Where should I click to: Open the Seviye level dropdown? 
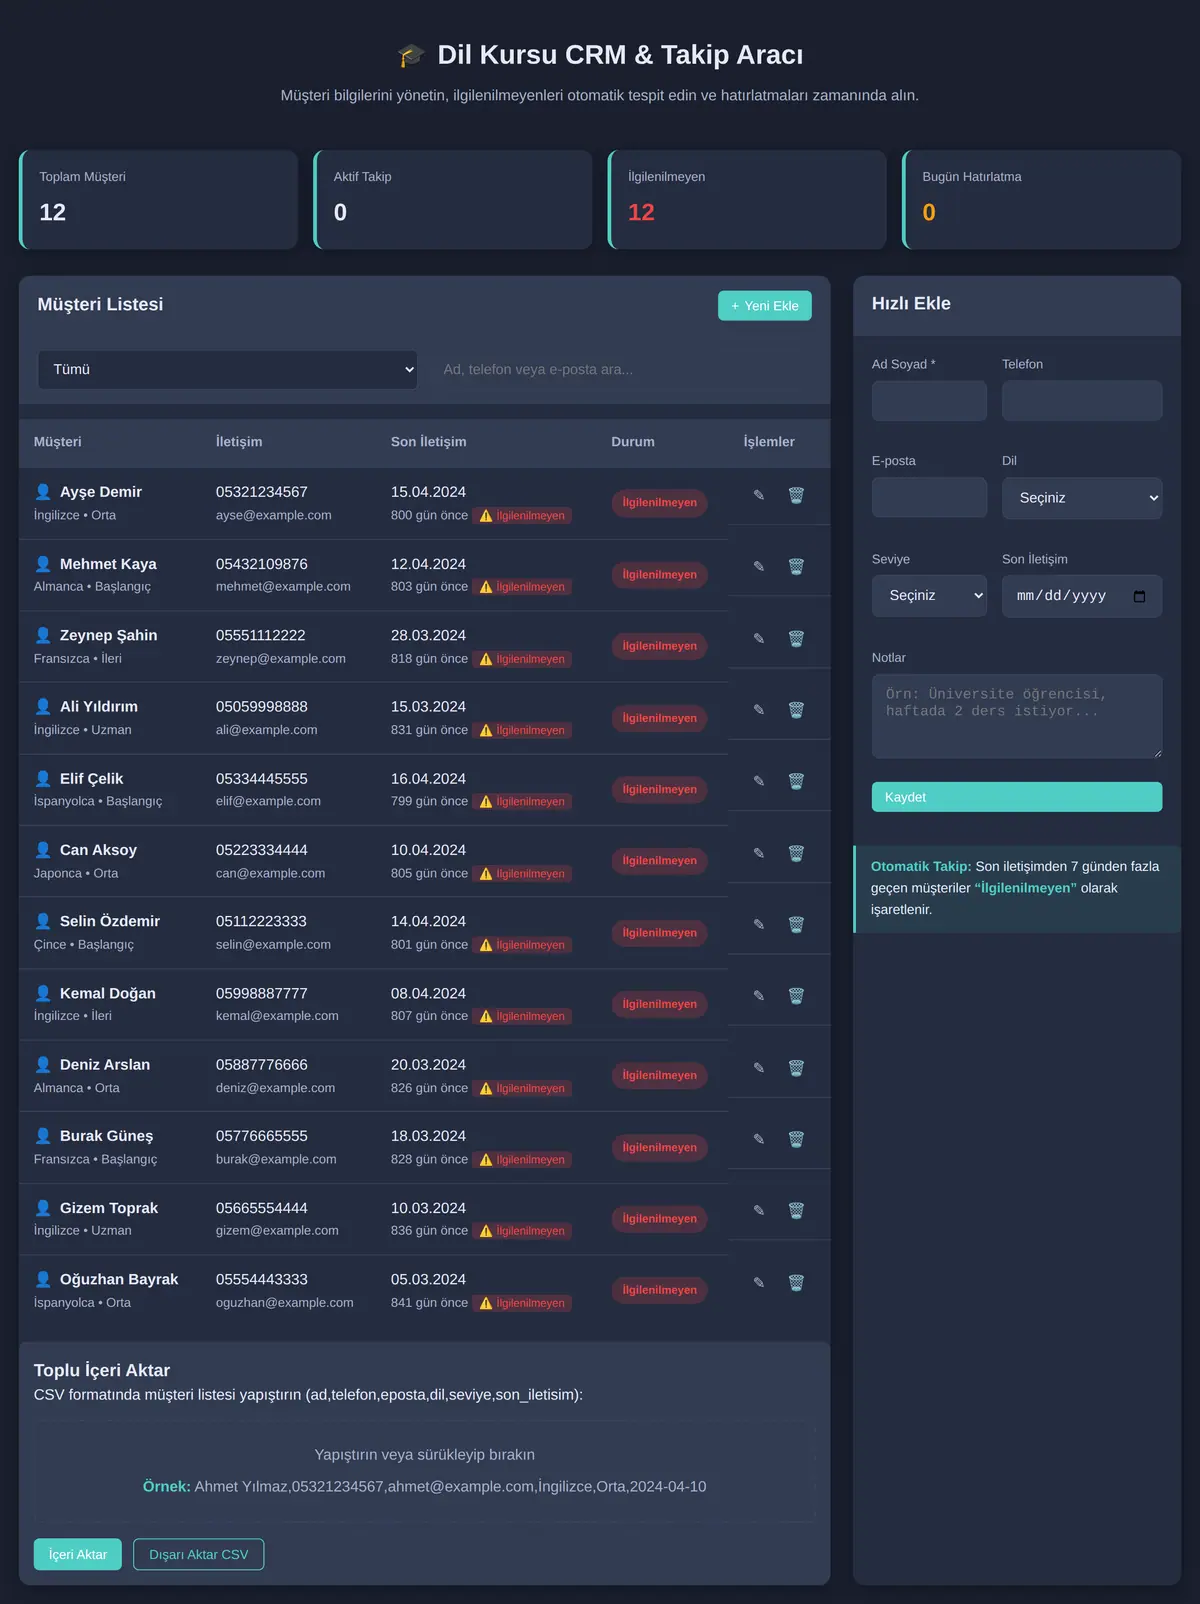click(929, 596)
